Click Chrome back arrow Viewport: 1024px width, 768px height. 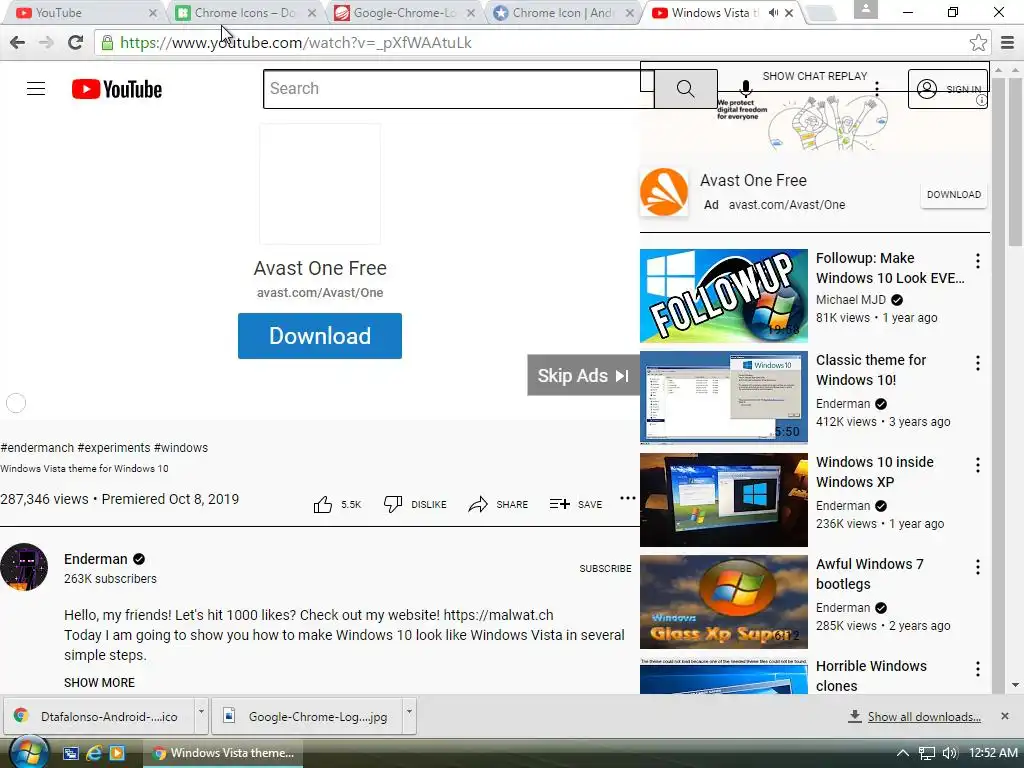[x=18, y=42]
